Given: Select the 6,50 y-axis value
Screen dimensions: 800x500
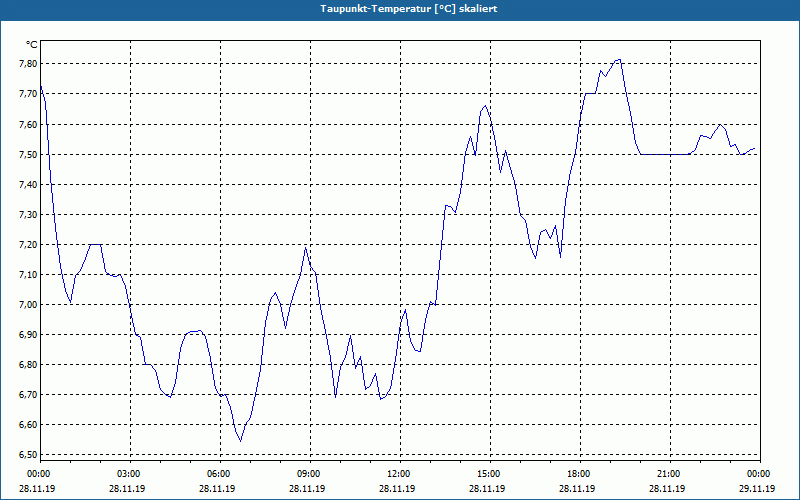Looking at the screenshot, I should pos(29,455).
